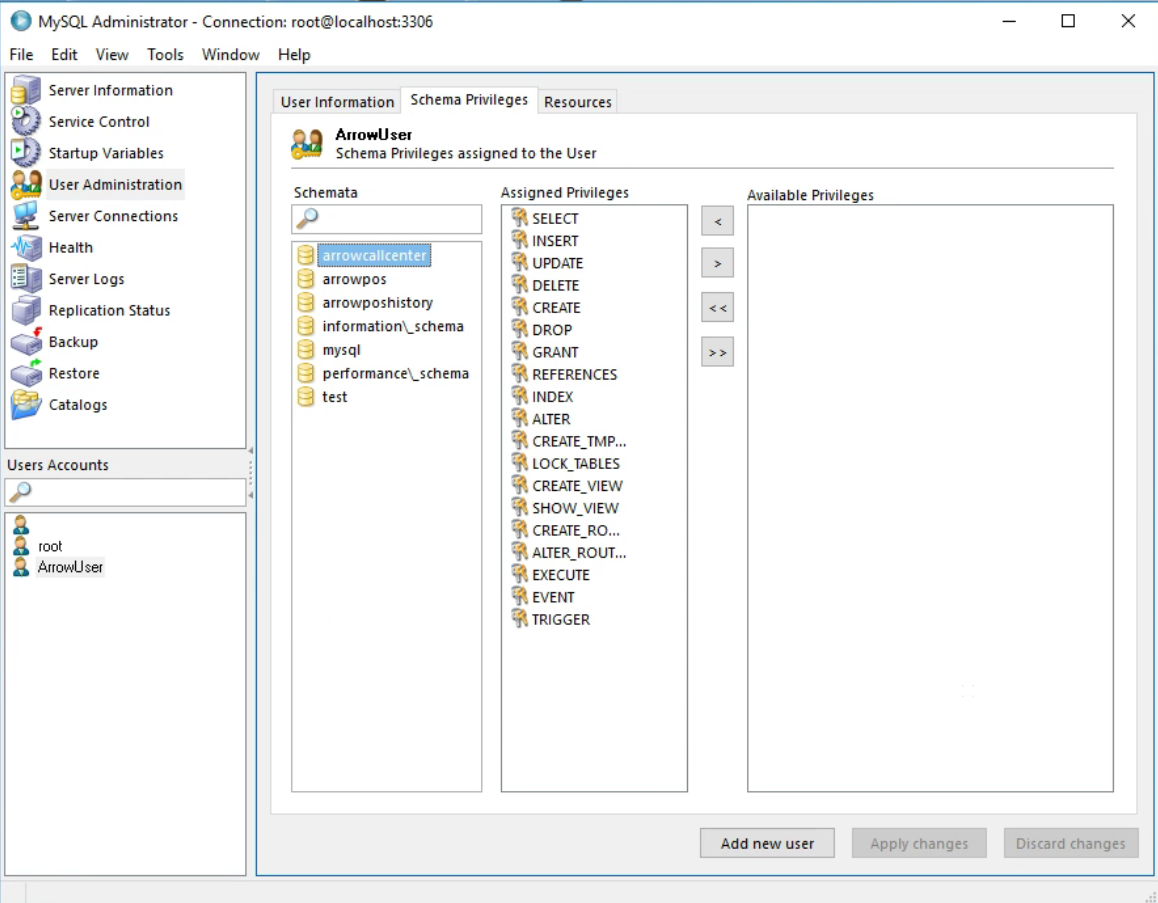Viewport: 1158px width, 903px height.
Task: Open the Server Logs icon
Action: [x=26, y=278]
